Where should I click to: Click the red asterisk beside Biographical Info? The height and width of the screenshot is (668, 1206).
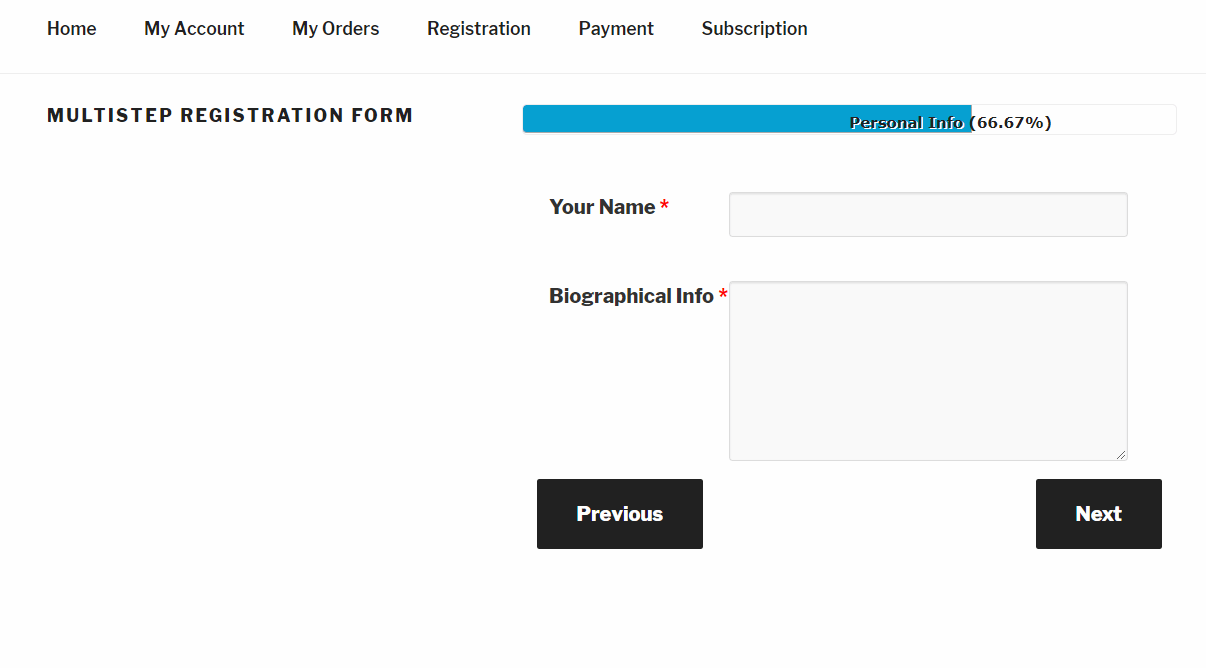(x=723, y=295)
